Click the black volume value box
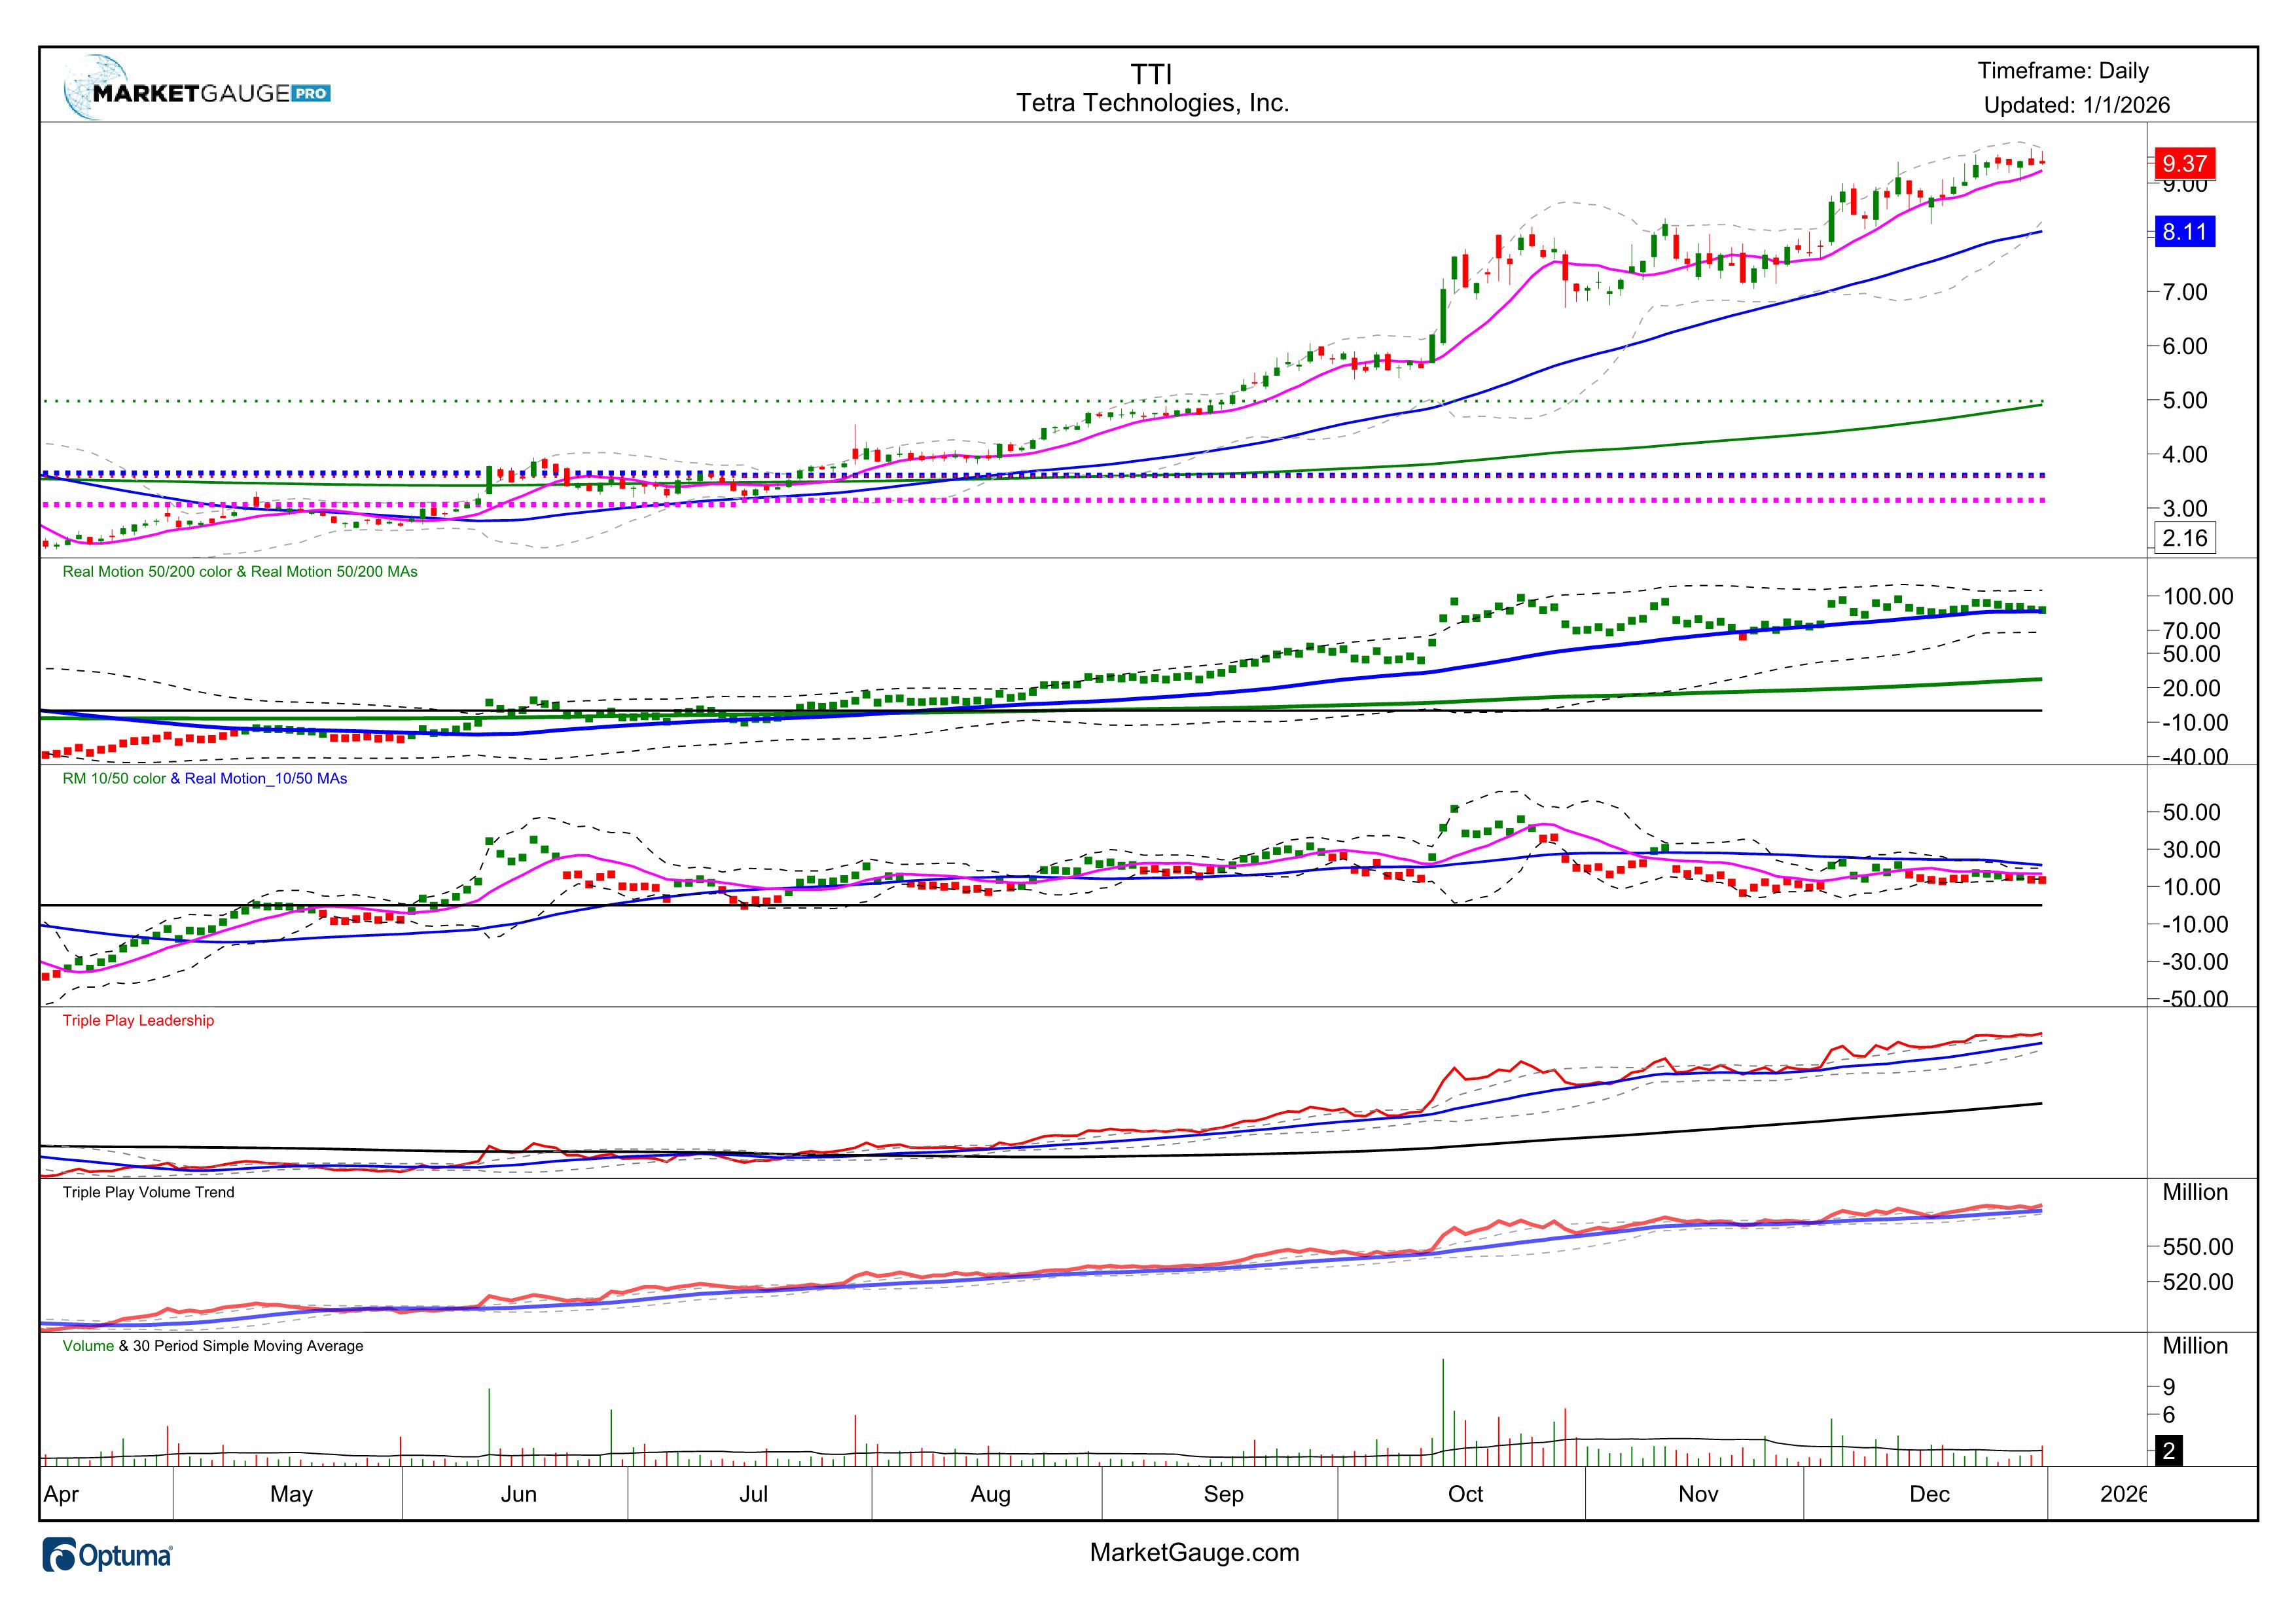This screenshot has width=2296, height=1624. click(2168, 1451)
